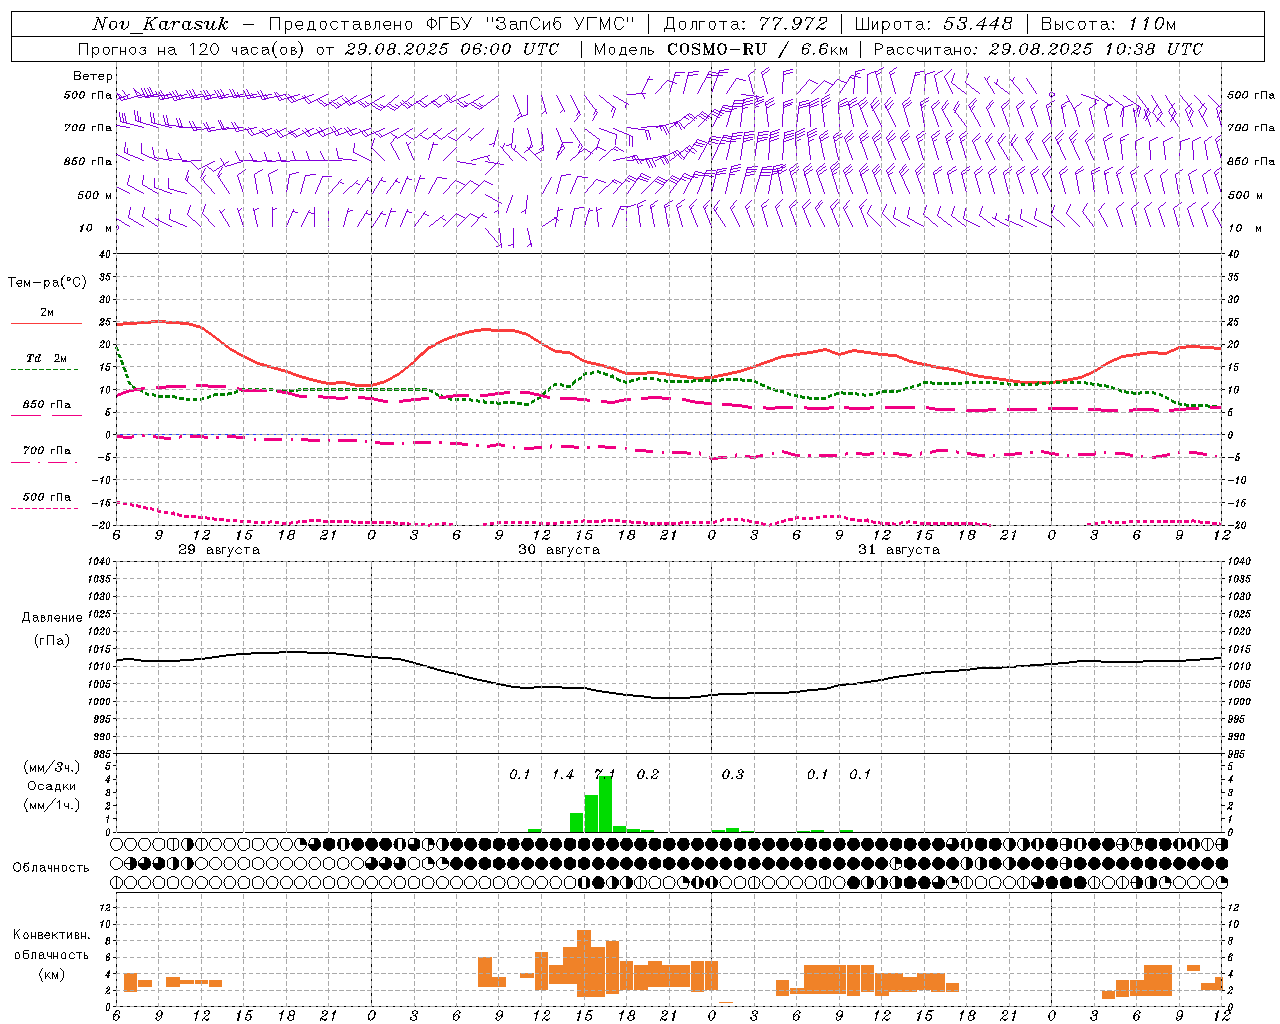Click the Облачность cloudiness label

click(x=51, y=868)
